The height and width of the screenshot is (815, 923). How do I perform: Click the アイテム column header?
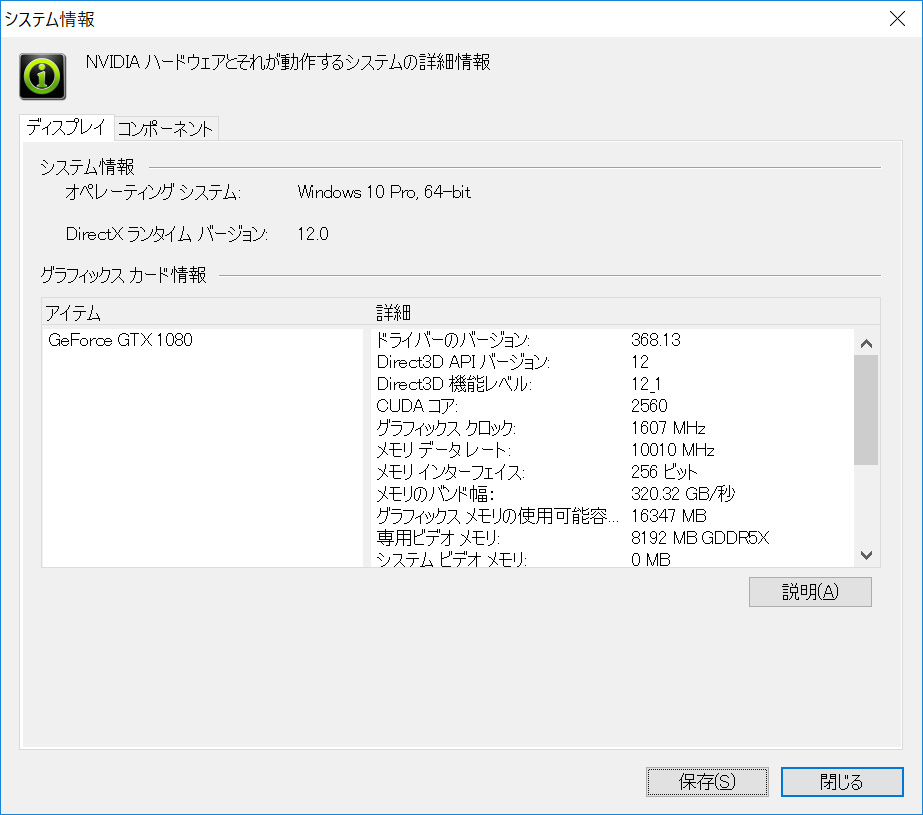(74, 312)
